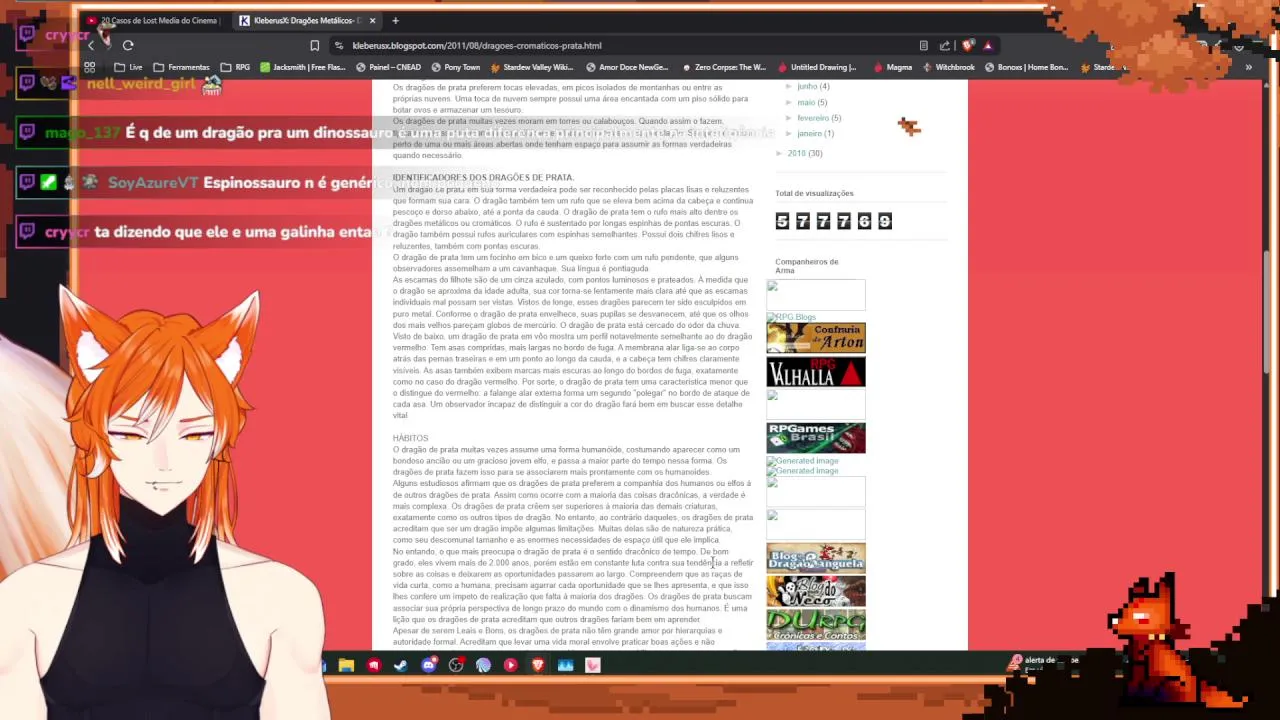Viewport: 1280px width, 720px height.
Task: Click the page view counter digits
Action: click(833, 221)
